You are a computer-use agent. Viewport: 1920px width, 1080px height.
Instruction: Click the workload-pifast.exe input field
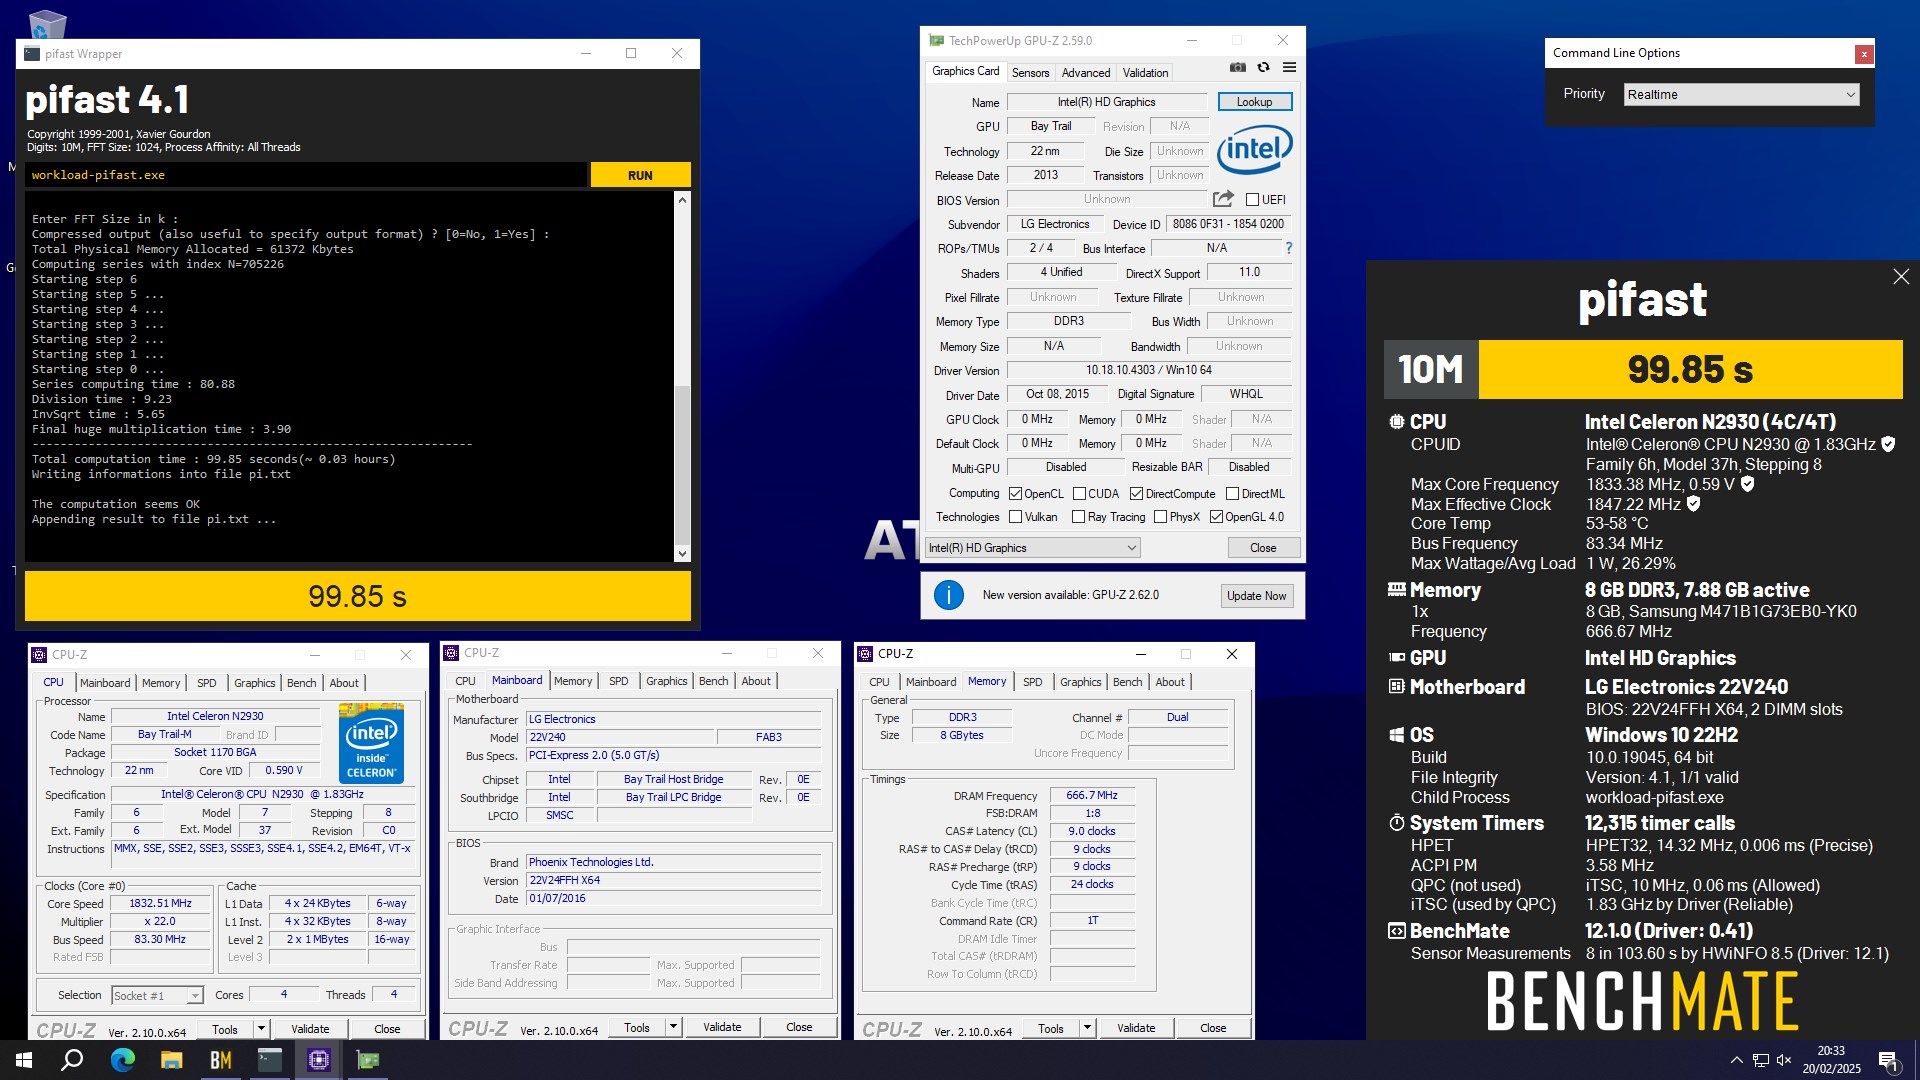click(306, 175)
